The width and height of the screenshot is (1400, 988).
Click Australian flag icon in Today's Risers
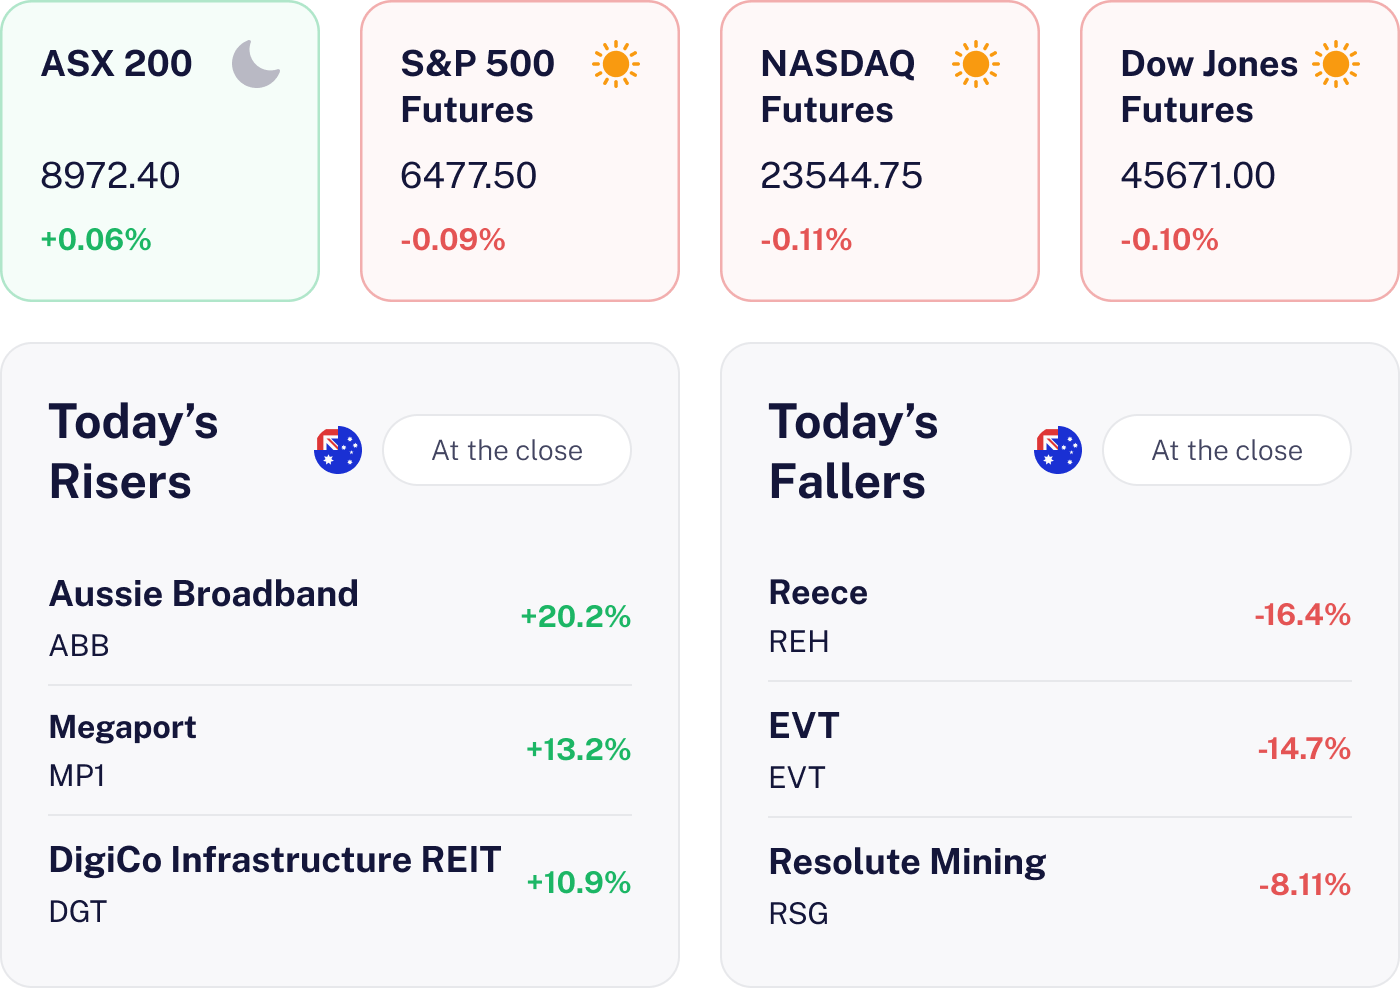338,450
